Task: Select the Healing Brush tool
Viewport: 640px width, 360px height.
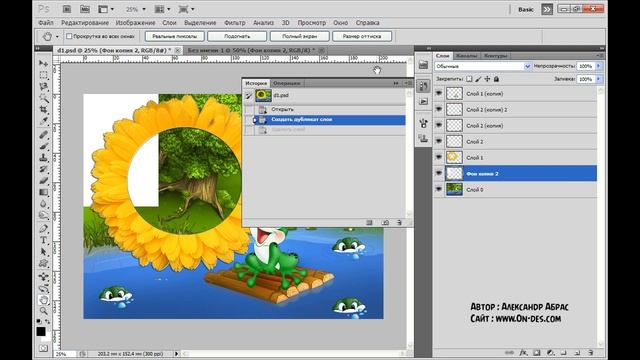Action: pos(43,135)
